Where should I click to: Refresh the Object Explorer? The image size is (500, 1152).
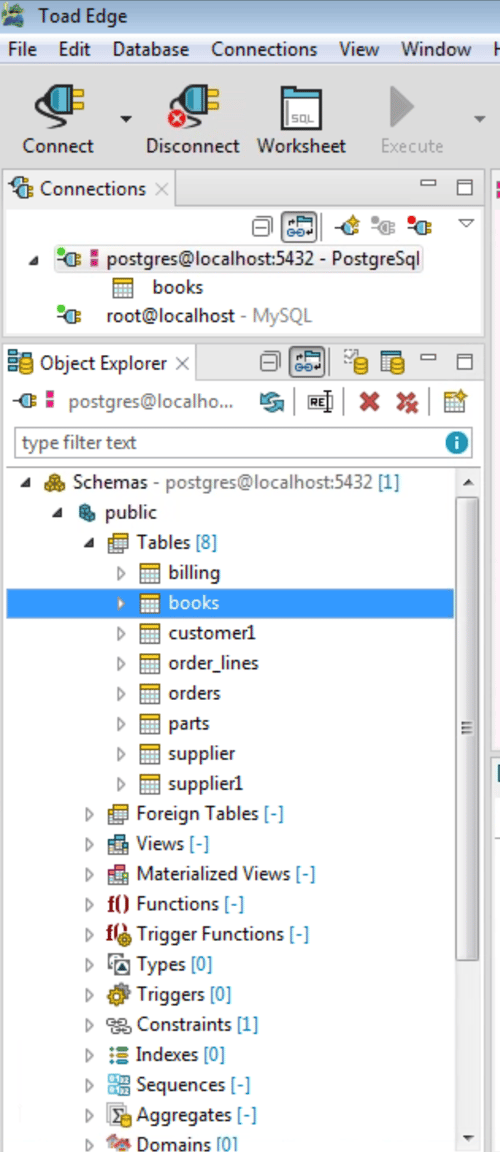pyautogui.click(x=272, y=402)
